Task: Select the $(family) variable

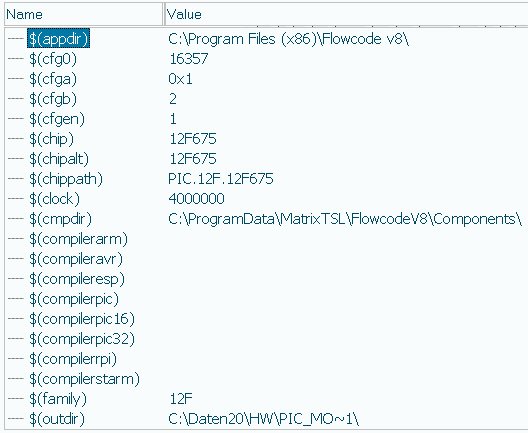Action: (x=58, y=399)
